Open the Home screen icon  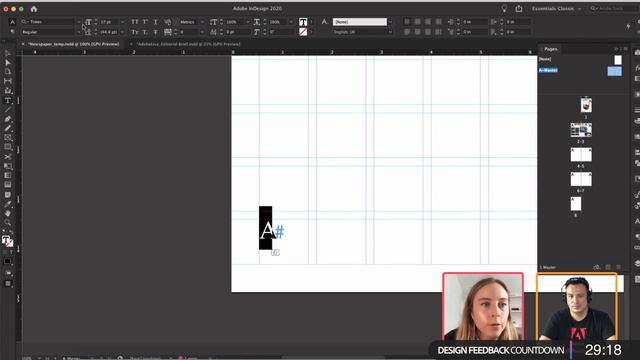coord(34,9)
